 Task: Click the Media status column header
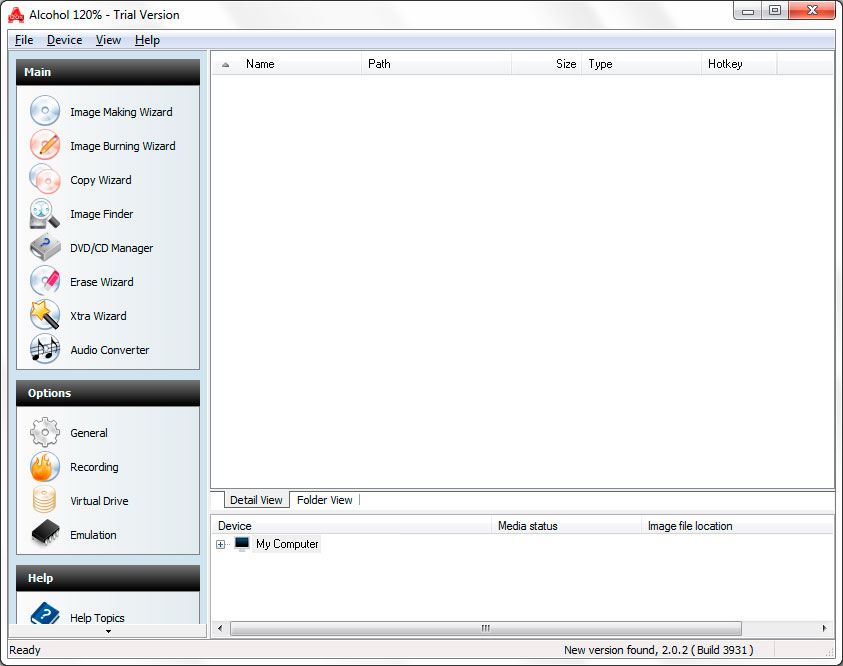click(567, 526)
